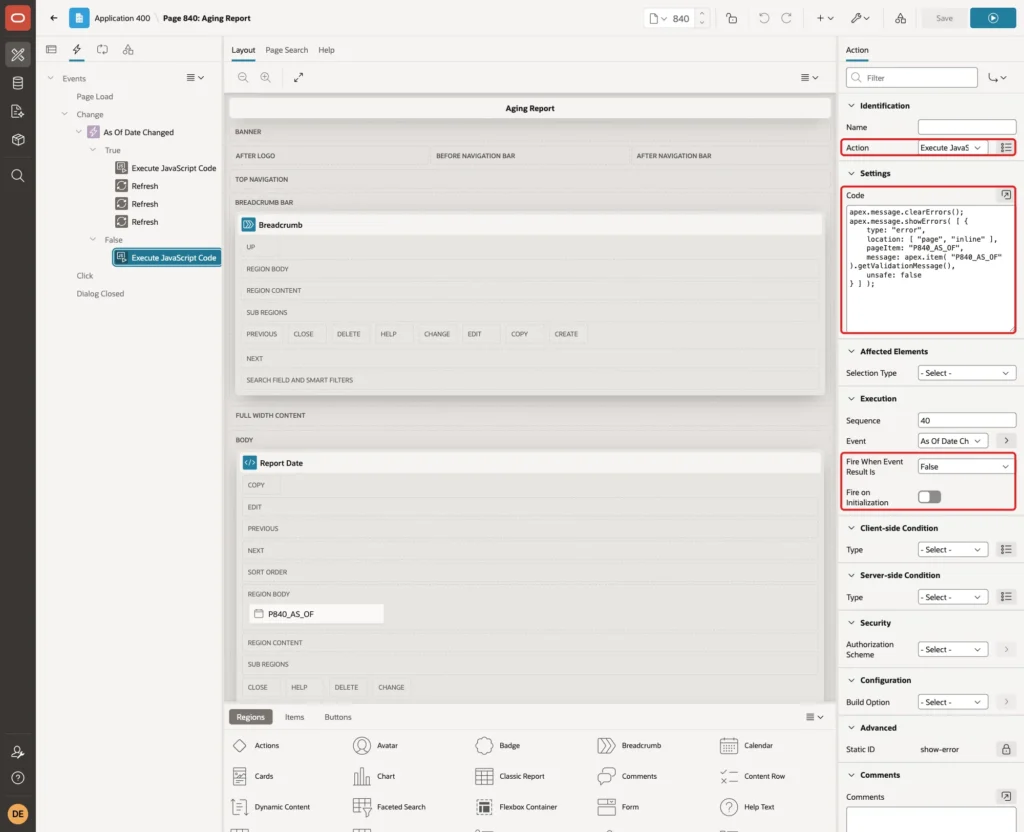Zoom in the layout with magnifier plus
This screenshot has height=832, width=1024.
coord(266,77)
